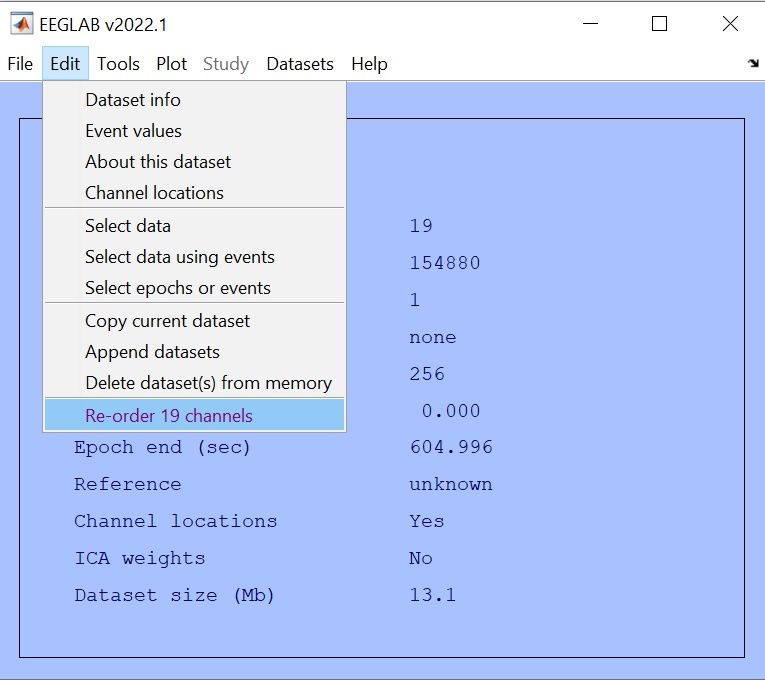Click the No ICA weights value

pos(421,559)
